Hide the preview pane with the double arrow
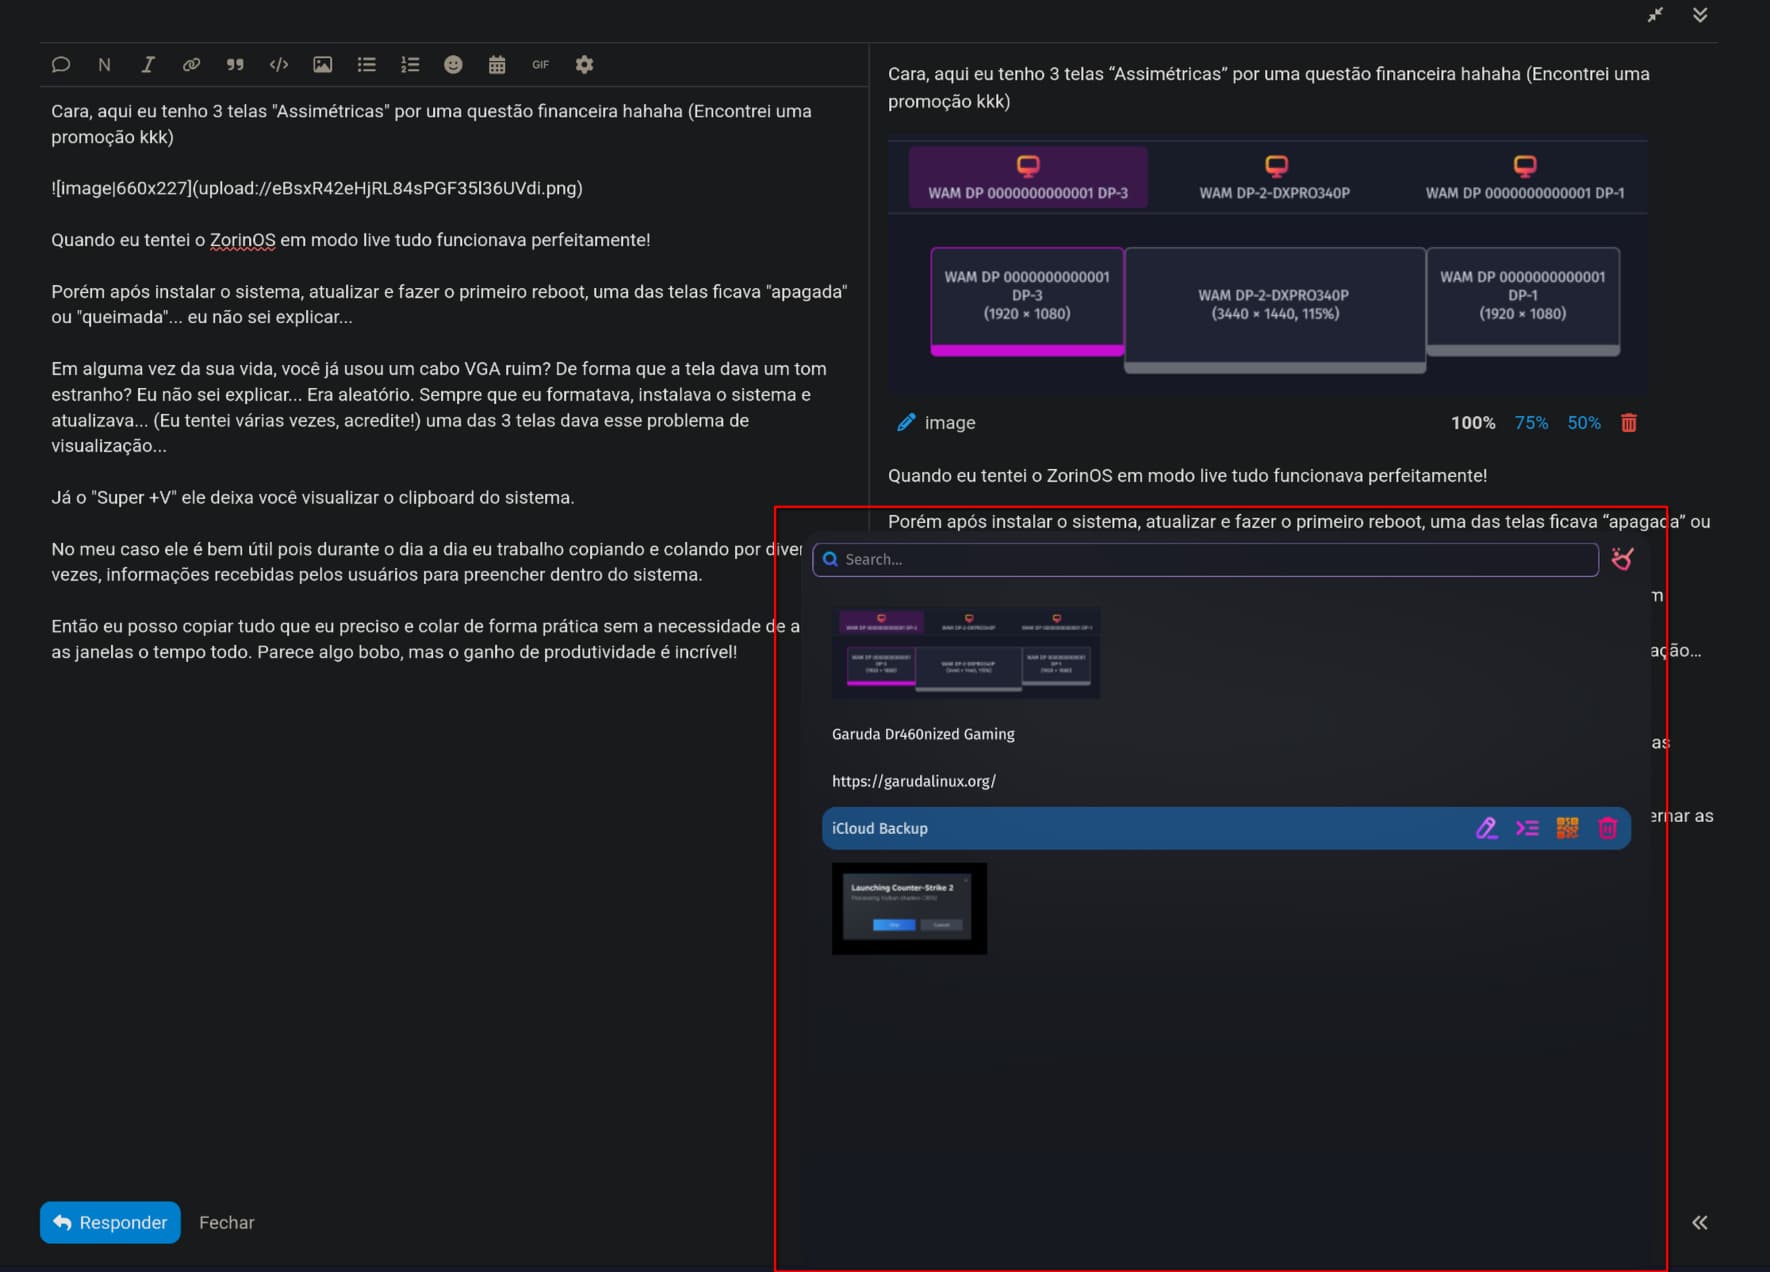Image resolution: width=1770 pixels, height=1272 pixels. [x=1699, y=1222]
